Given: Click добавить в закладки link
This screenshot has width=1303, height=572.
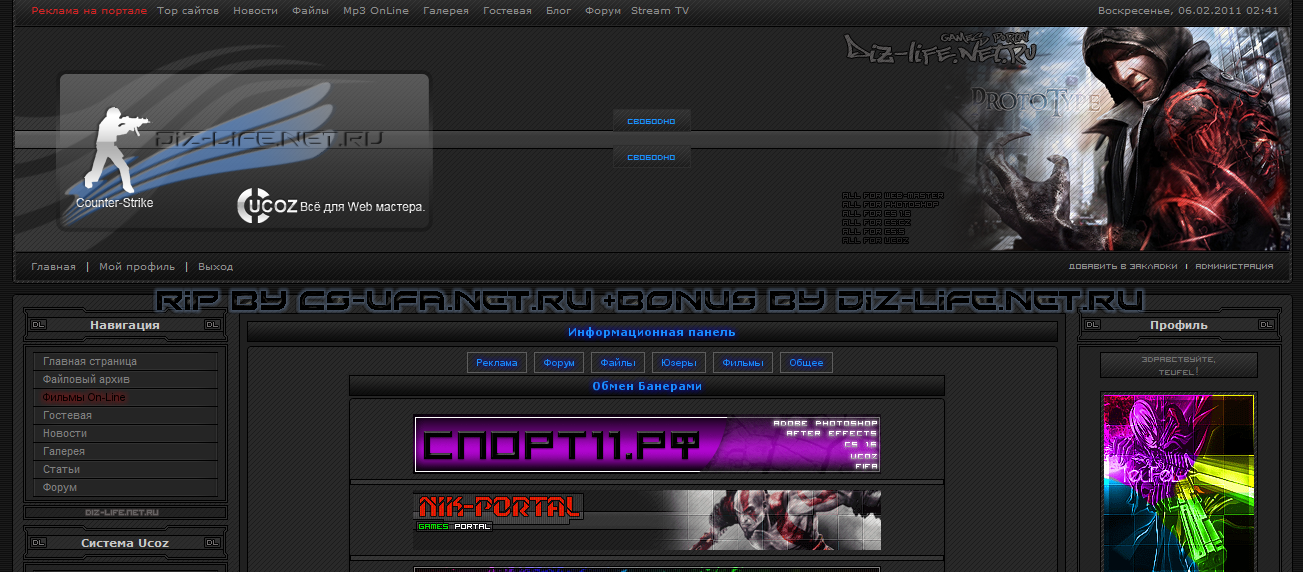Looking at the screenshot, I should click(1123, 267).
